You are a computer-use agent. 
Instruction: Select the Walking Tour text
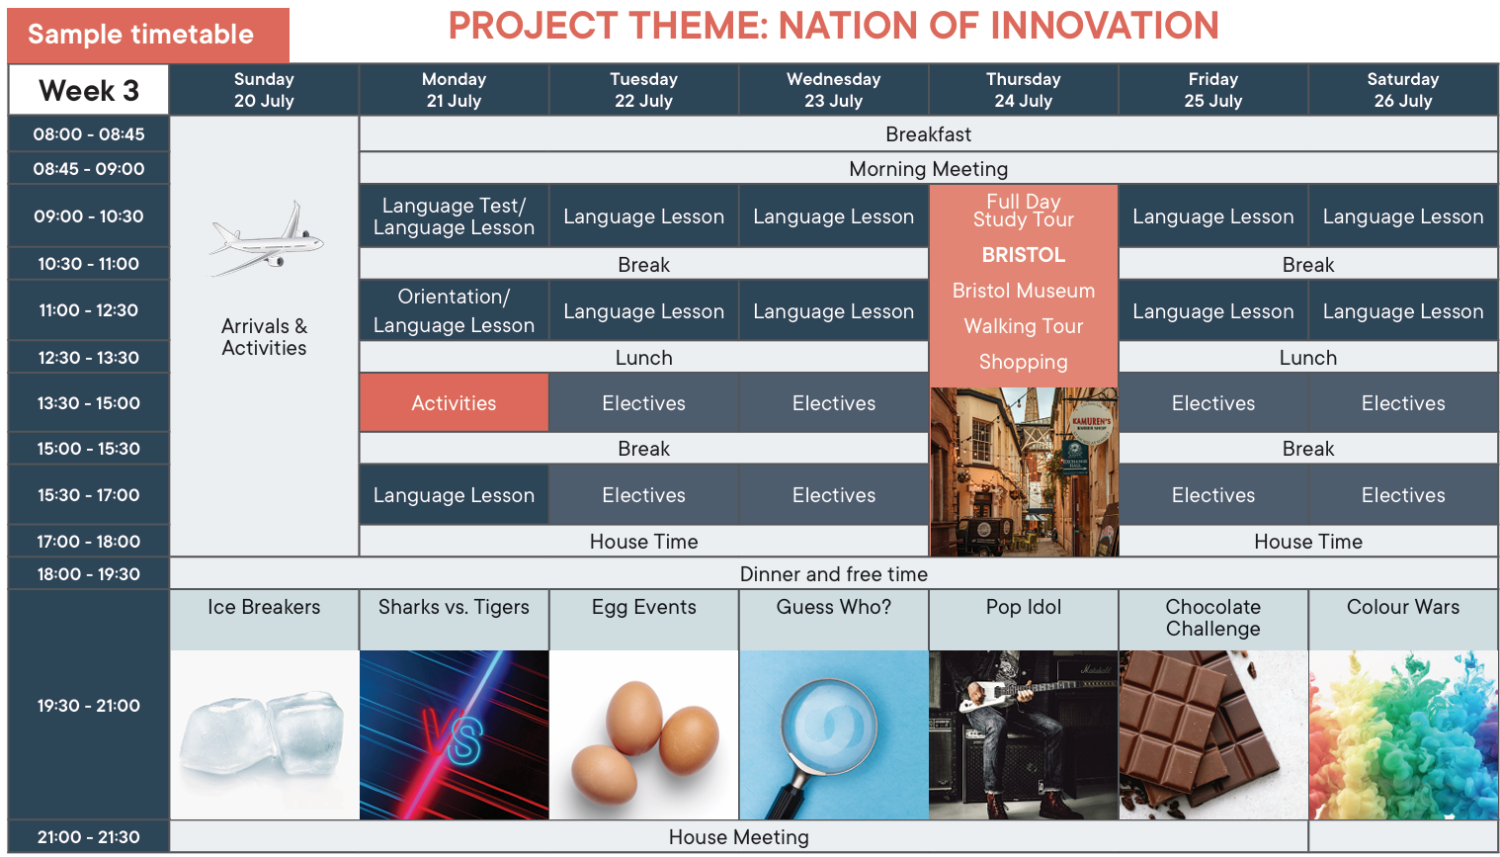(x=1024, y=326)
